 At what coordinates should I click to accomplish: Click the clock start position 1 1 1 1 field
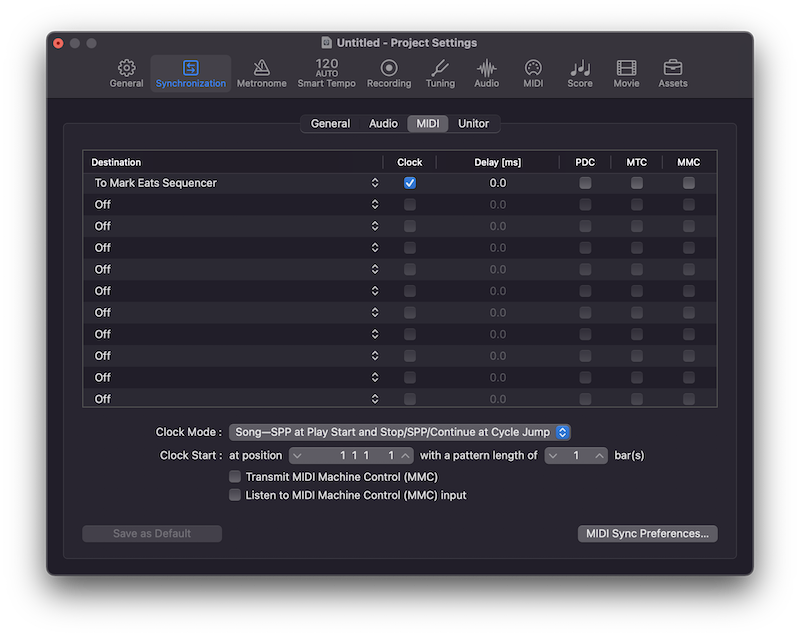click(351, 455)
